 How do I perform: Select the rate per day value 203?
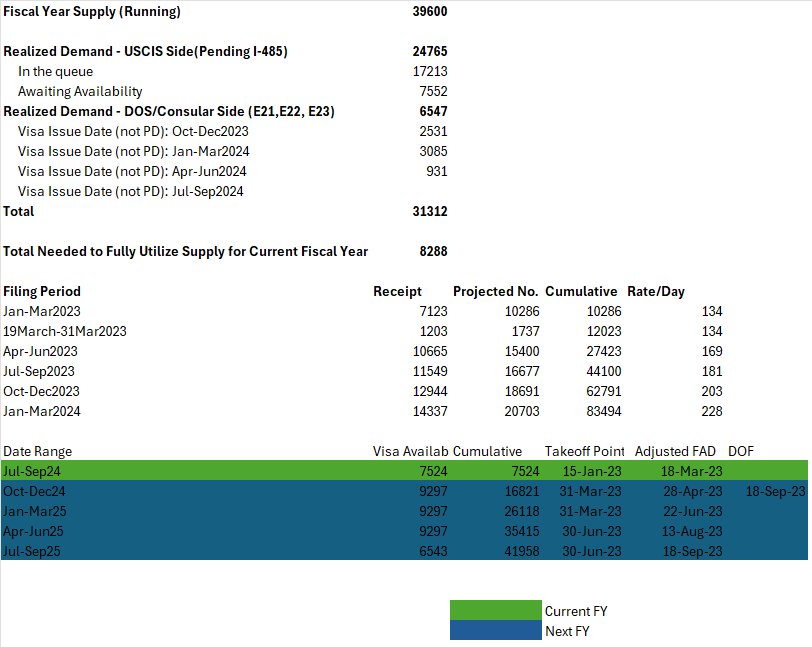click(712, 392)
